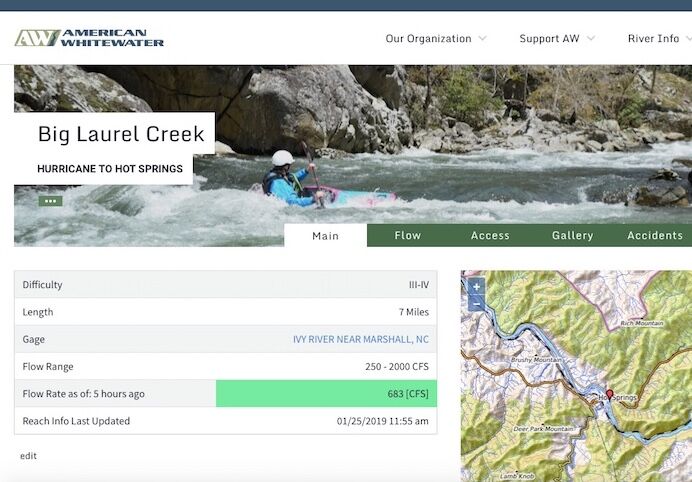Open the Ivy River Near Marshall, NC gage link
The image size is (692, 482).
(x=361, y=339)
